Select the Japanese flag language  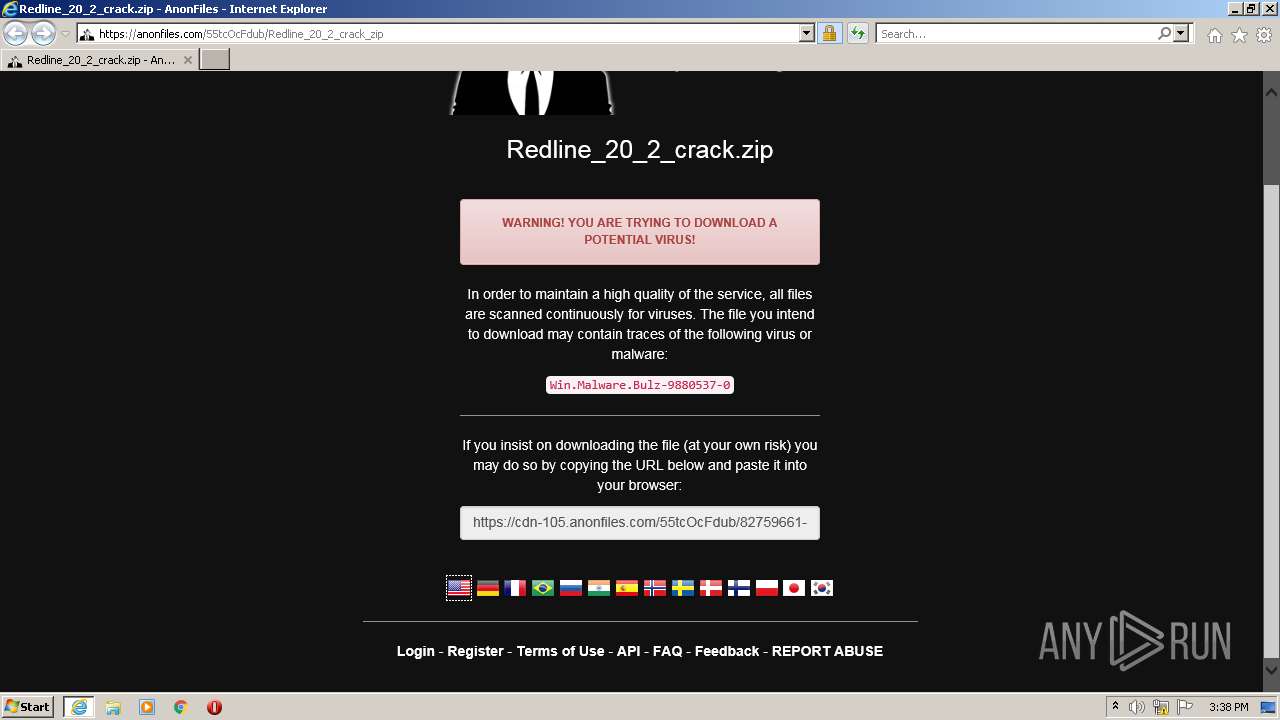point(794,588)
